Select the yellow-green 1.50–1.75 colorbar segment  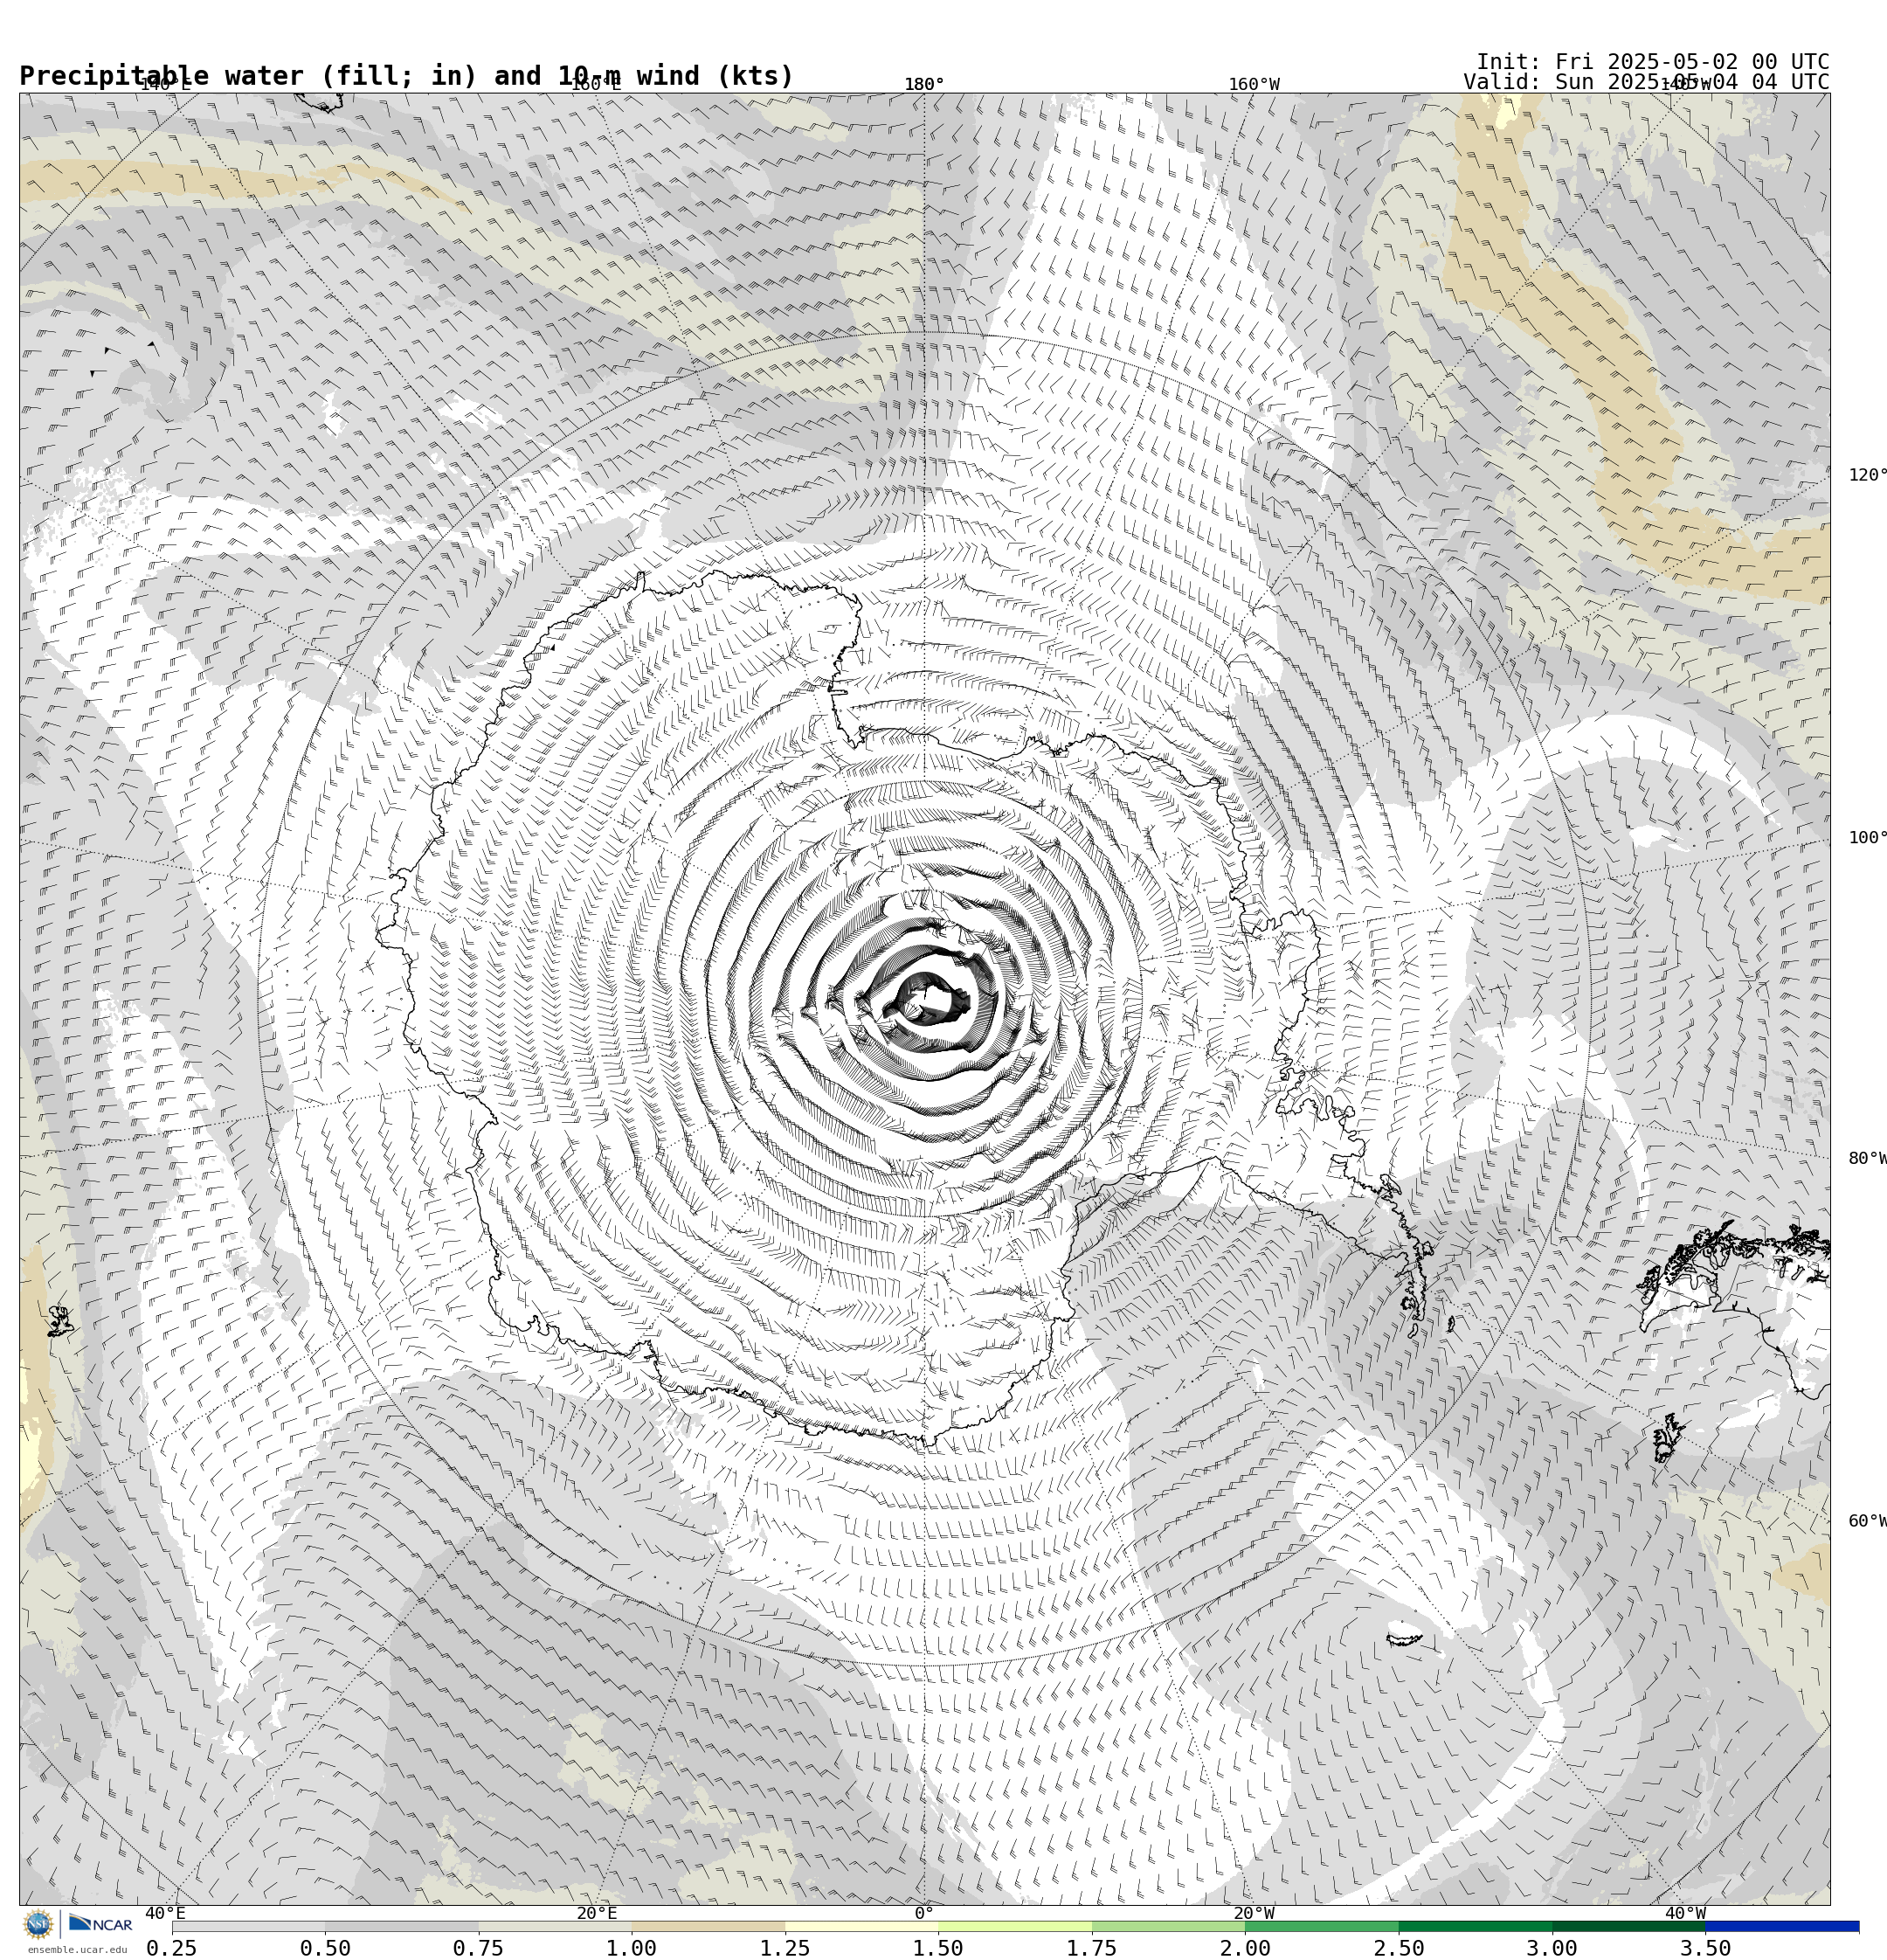1015,1927
